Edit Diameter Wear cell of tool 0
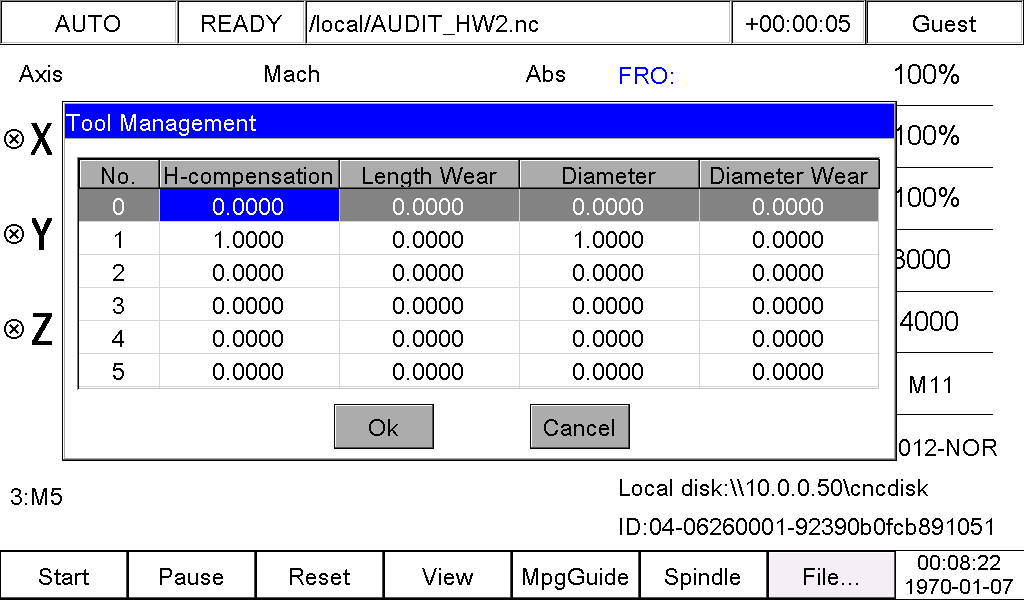This screenshot has width=1024, height=600. pos(789,206)
